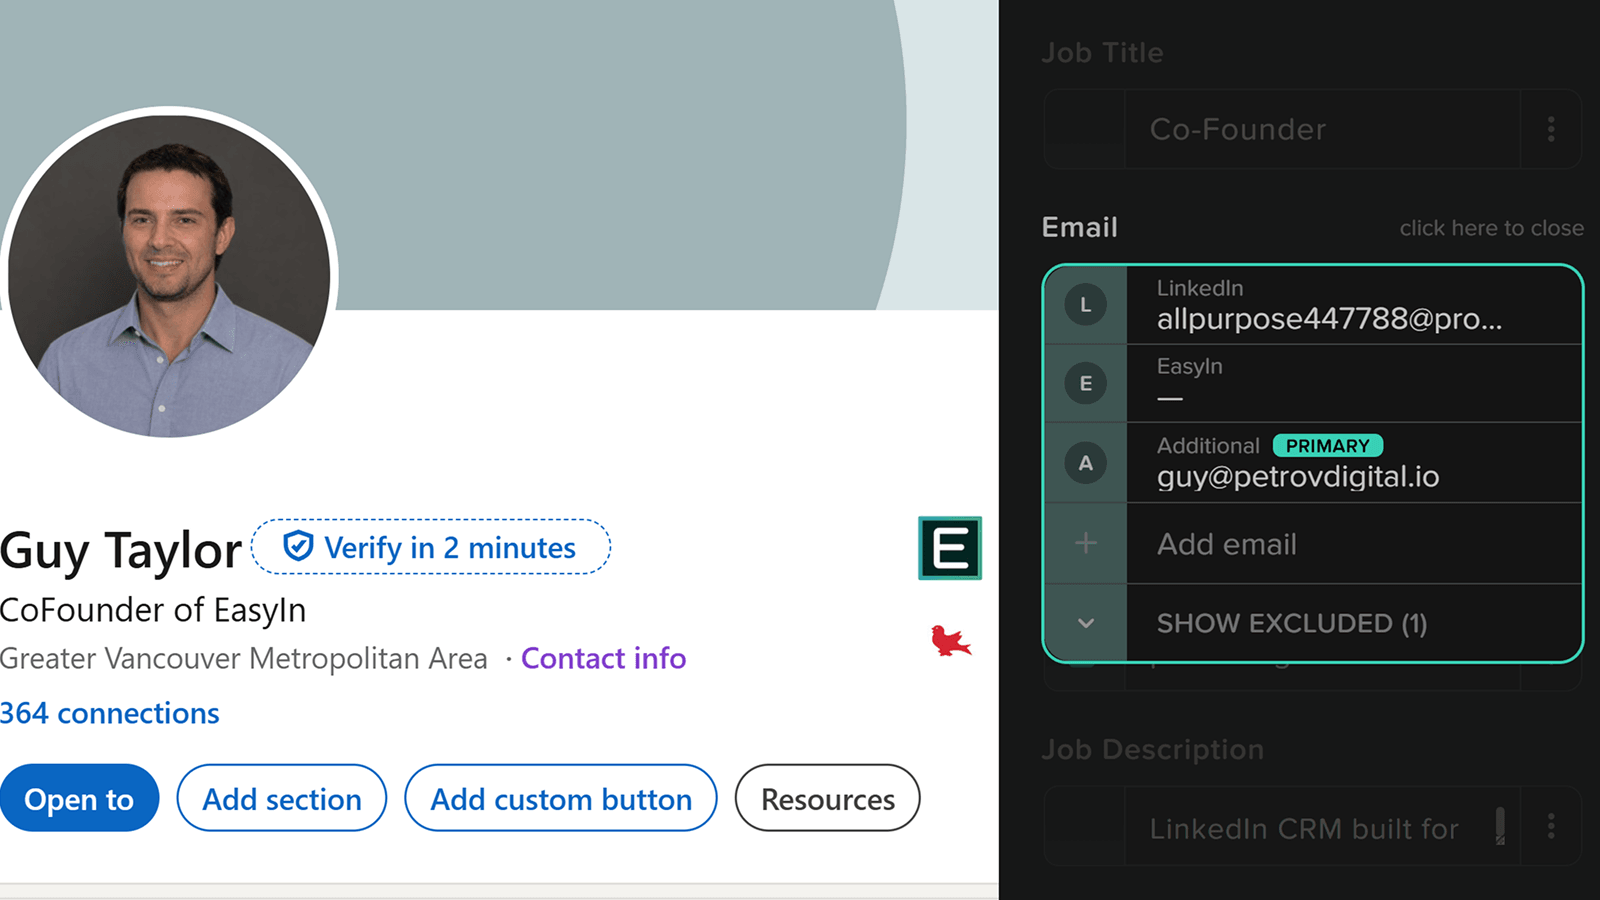Open the three-dot menu beside Job Description field

[1551, 826]
